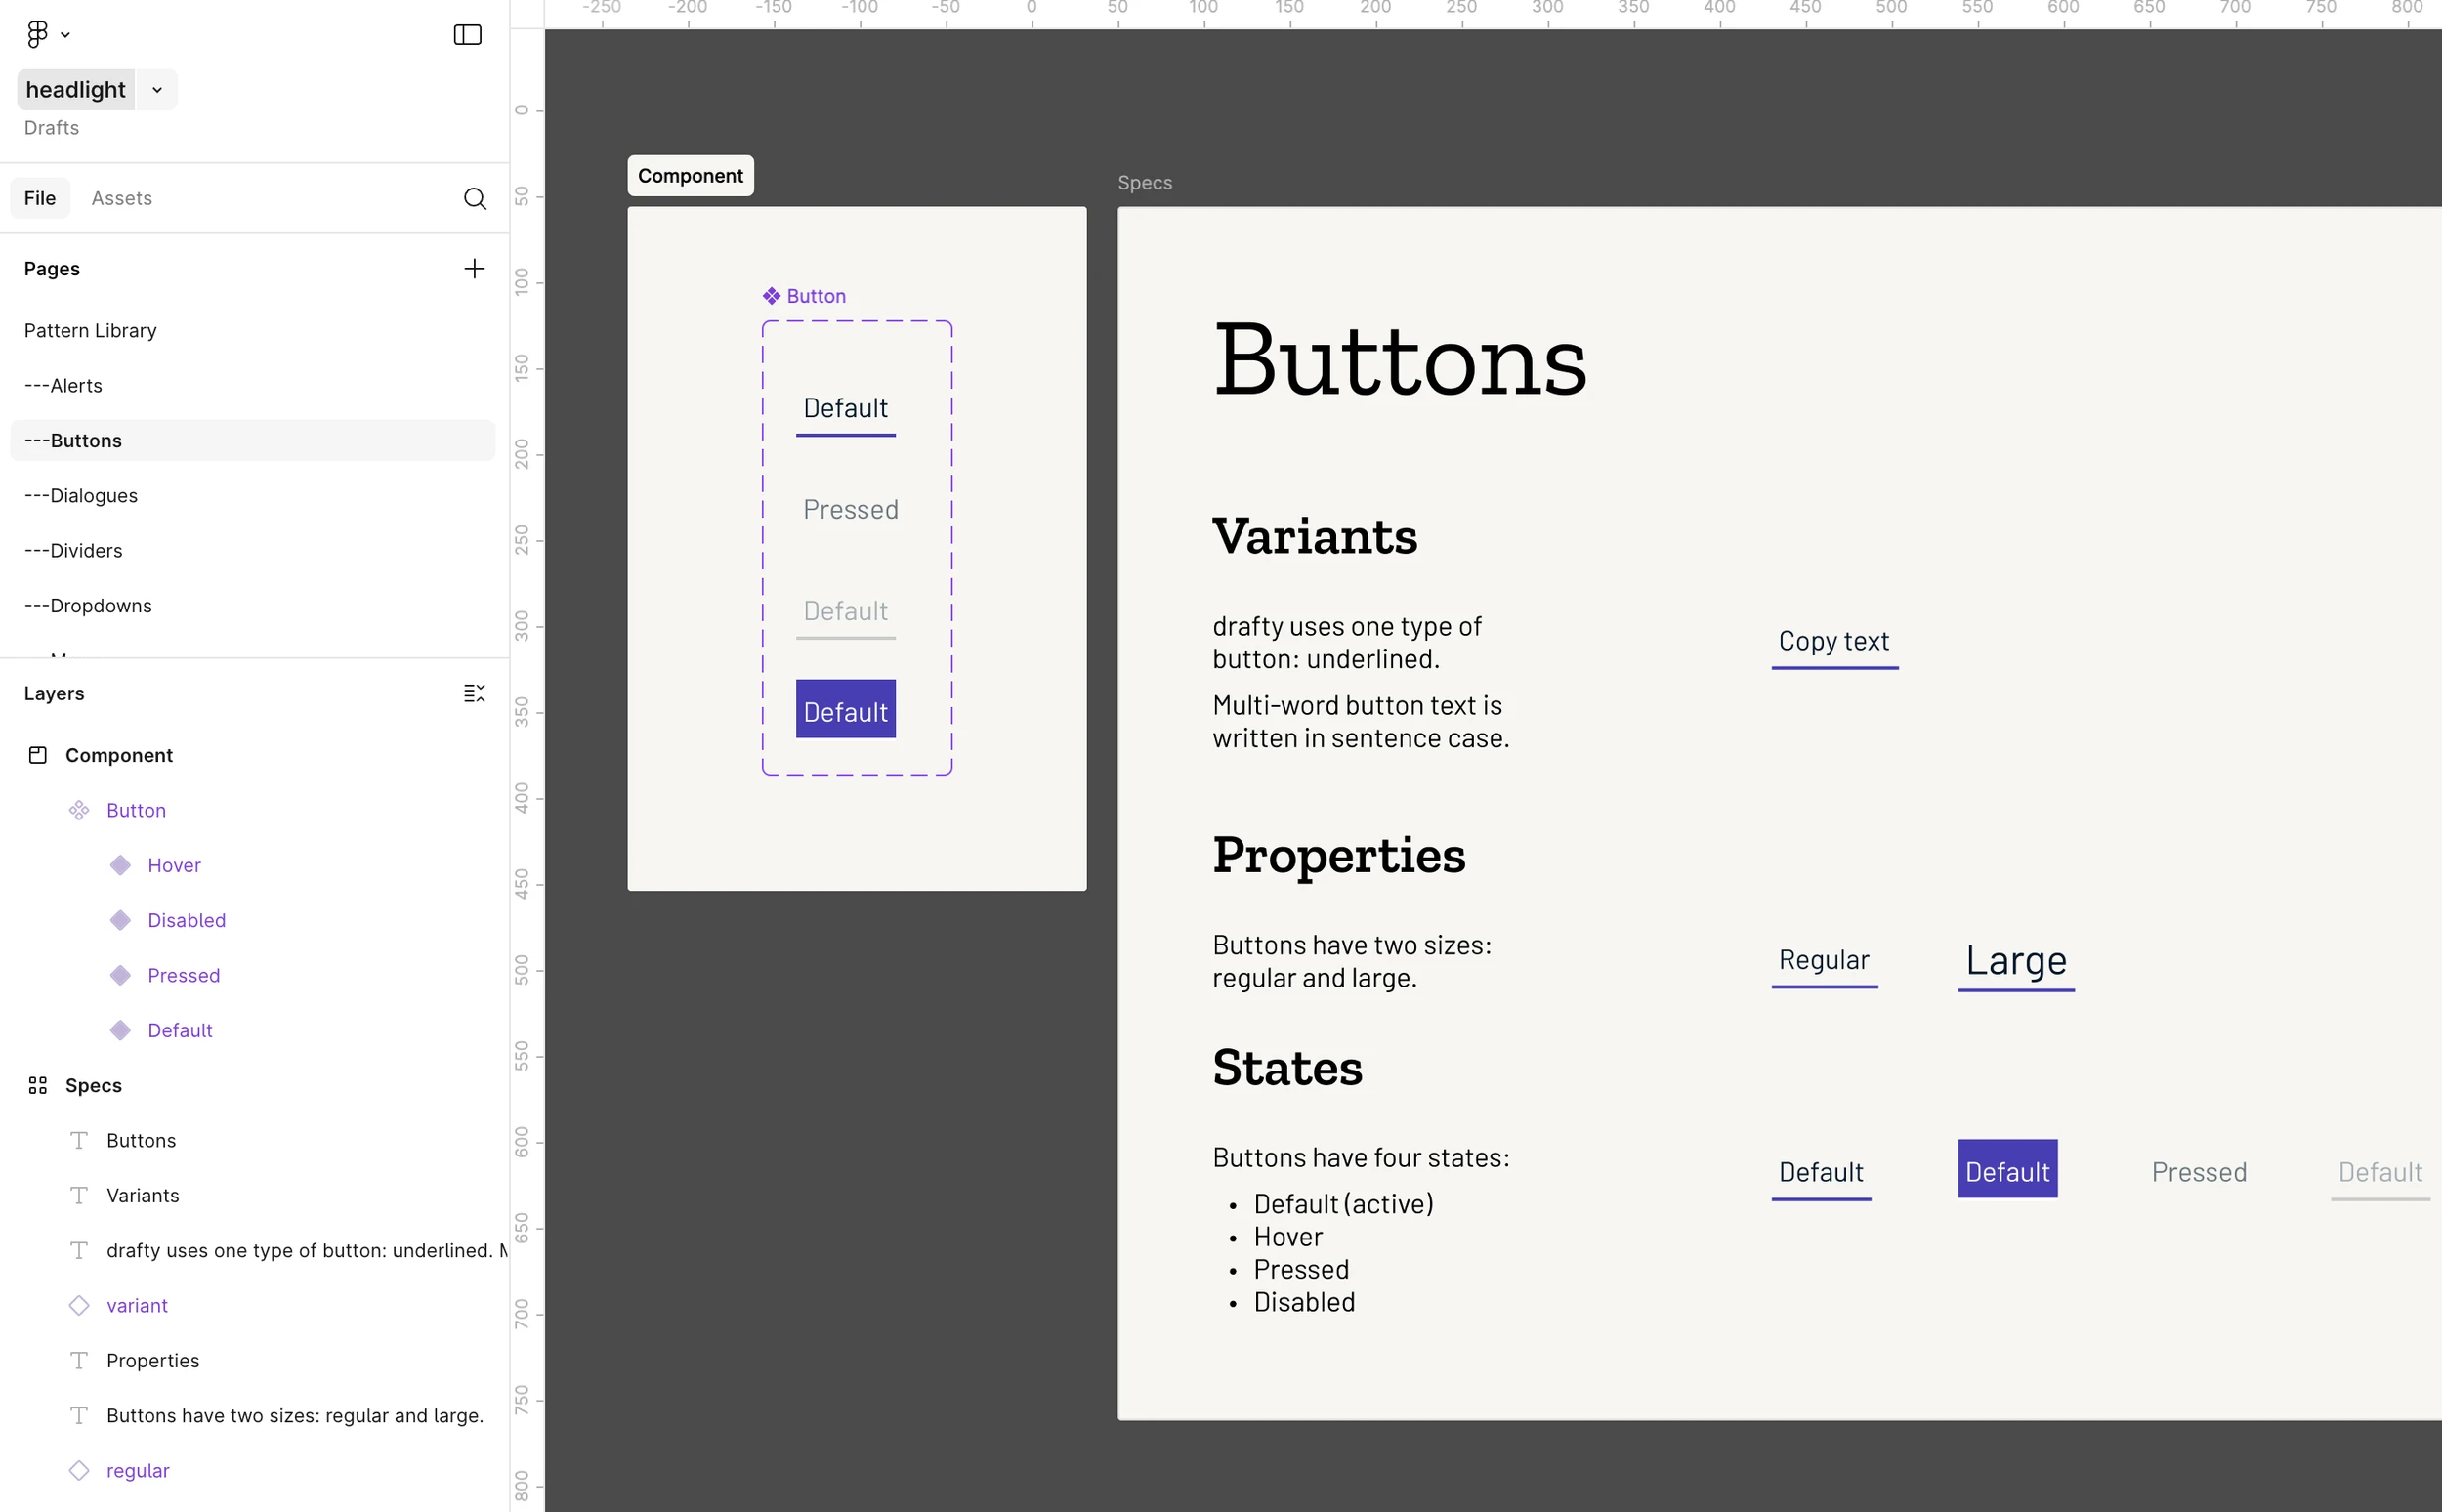Open the headlight file name dropdown chevron
2442x1512 pixels.
pyautogui.click(x=157, y=90)
